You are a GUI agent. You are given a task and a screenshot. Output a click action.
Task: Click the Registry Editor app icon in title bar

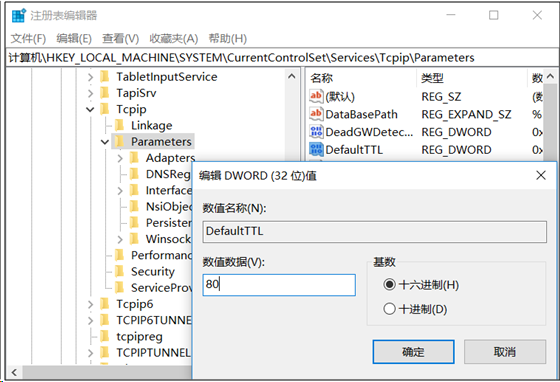point(19,15)
